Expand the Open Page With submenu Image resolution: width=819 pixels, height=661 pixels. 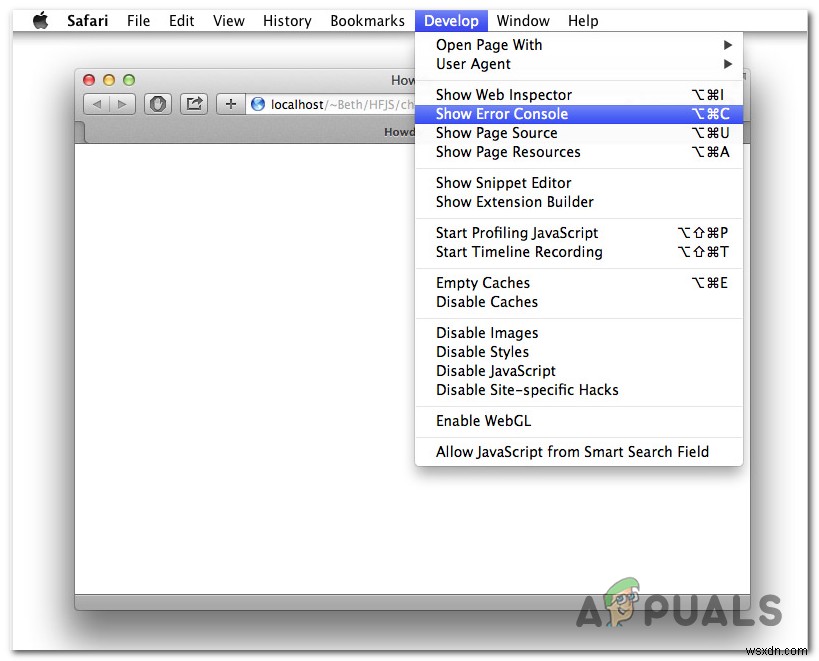489,44
